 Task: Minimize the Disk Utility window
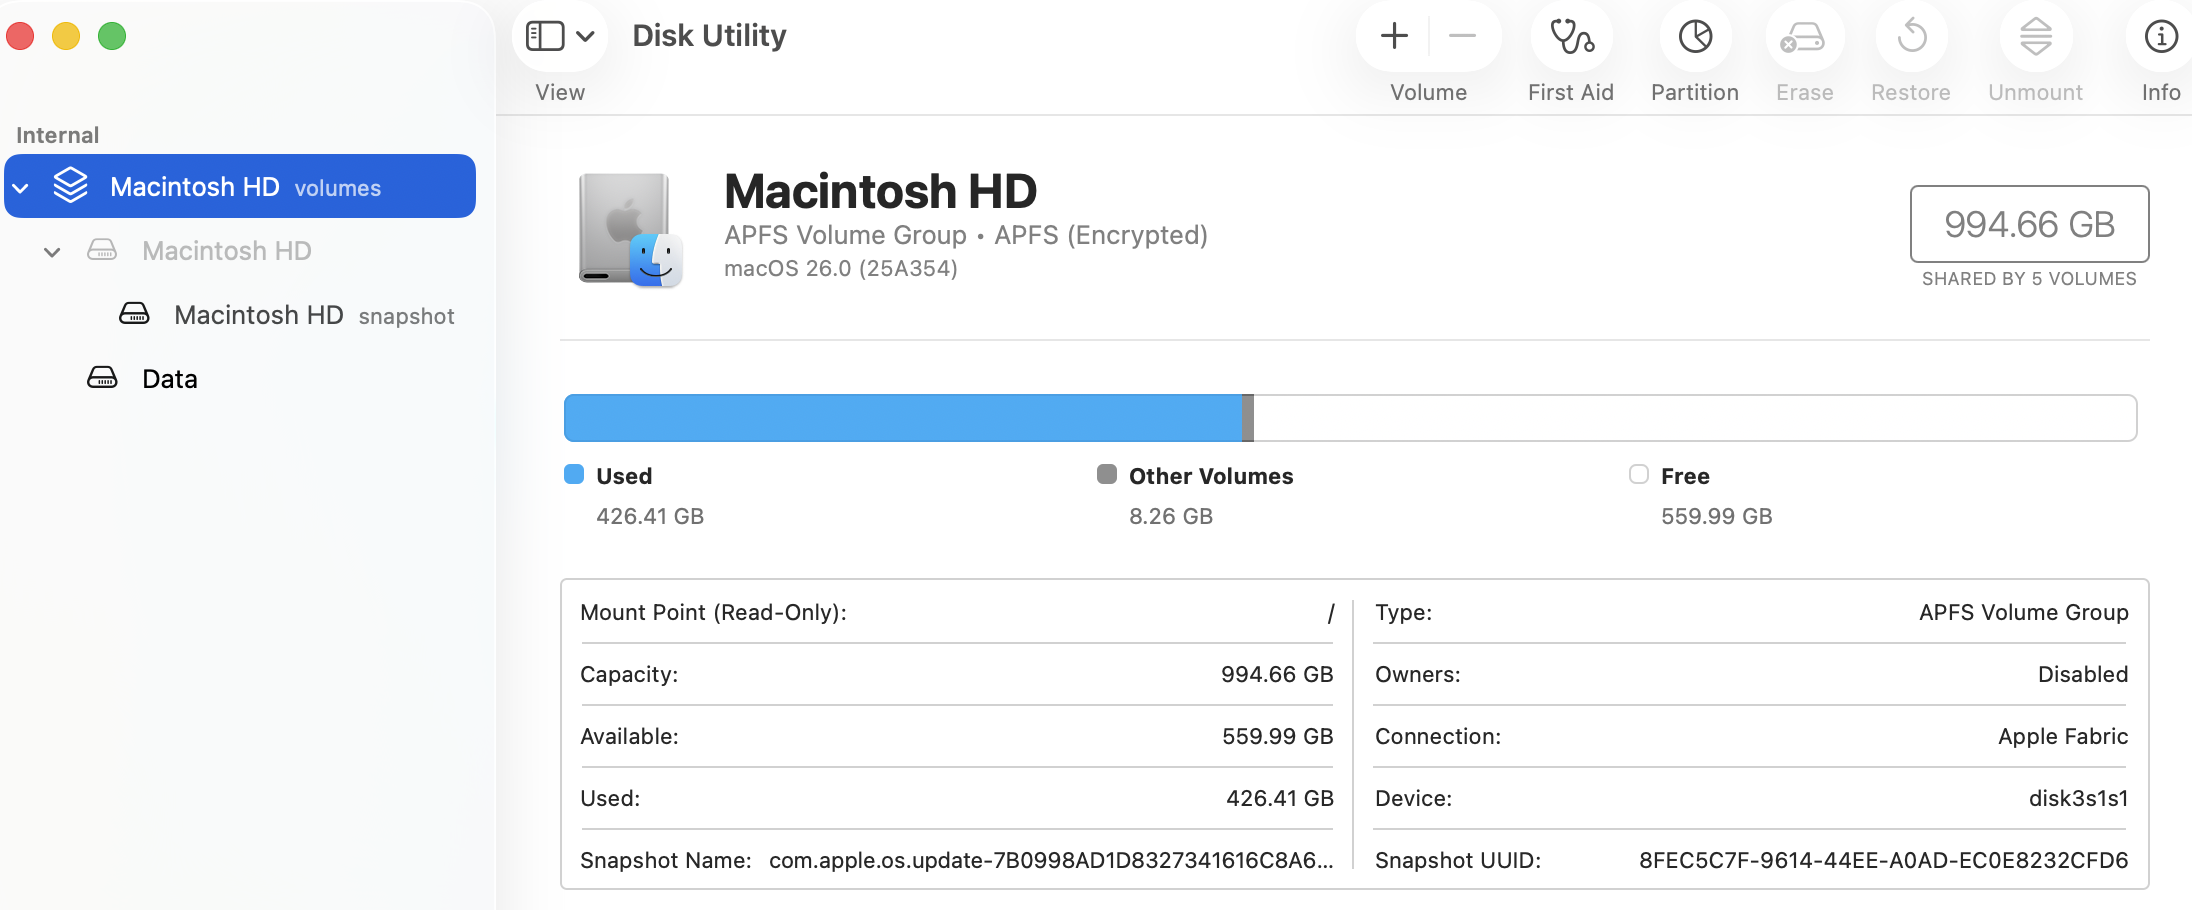66,37
